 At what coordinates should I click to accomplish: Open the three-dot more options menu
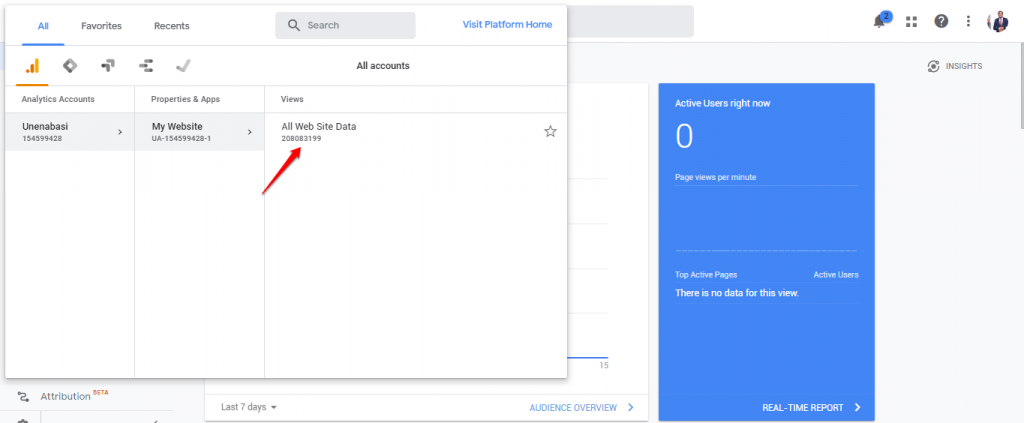[968, 21]
